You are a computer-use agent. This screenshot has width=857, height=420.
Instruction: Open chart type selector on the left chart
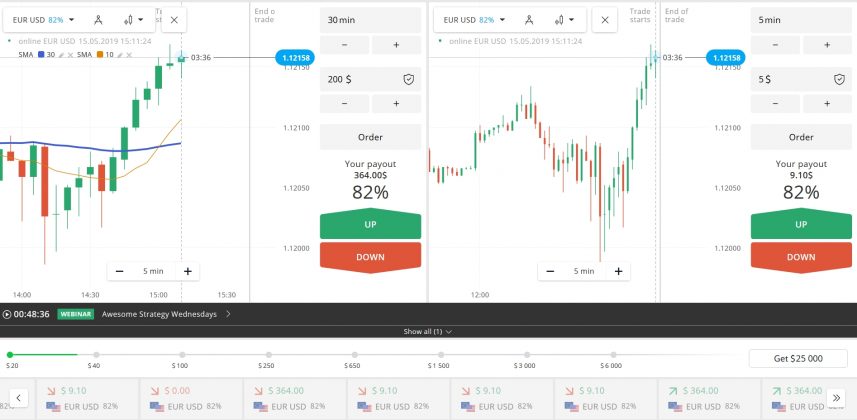click(x=131, y=19)
